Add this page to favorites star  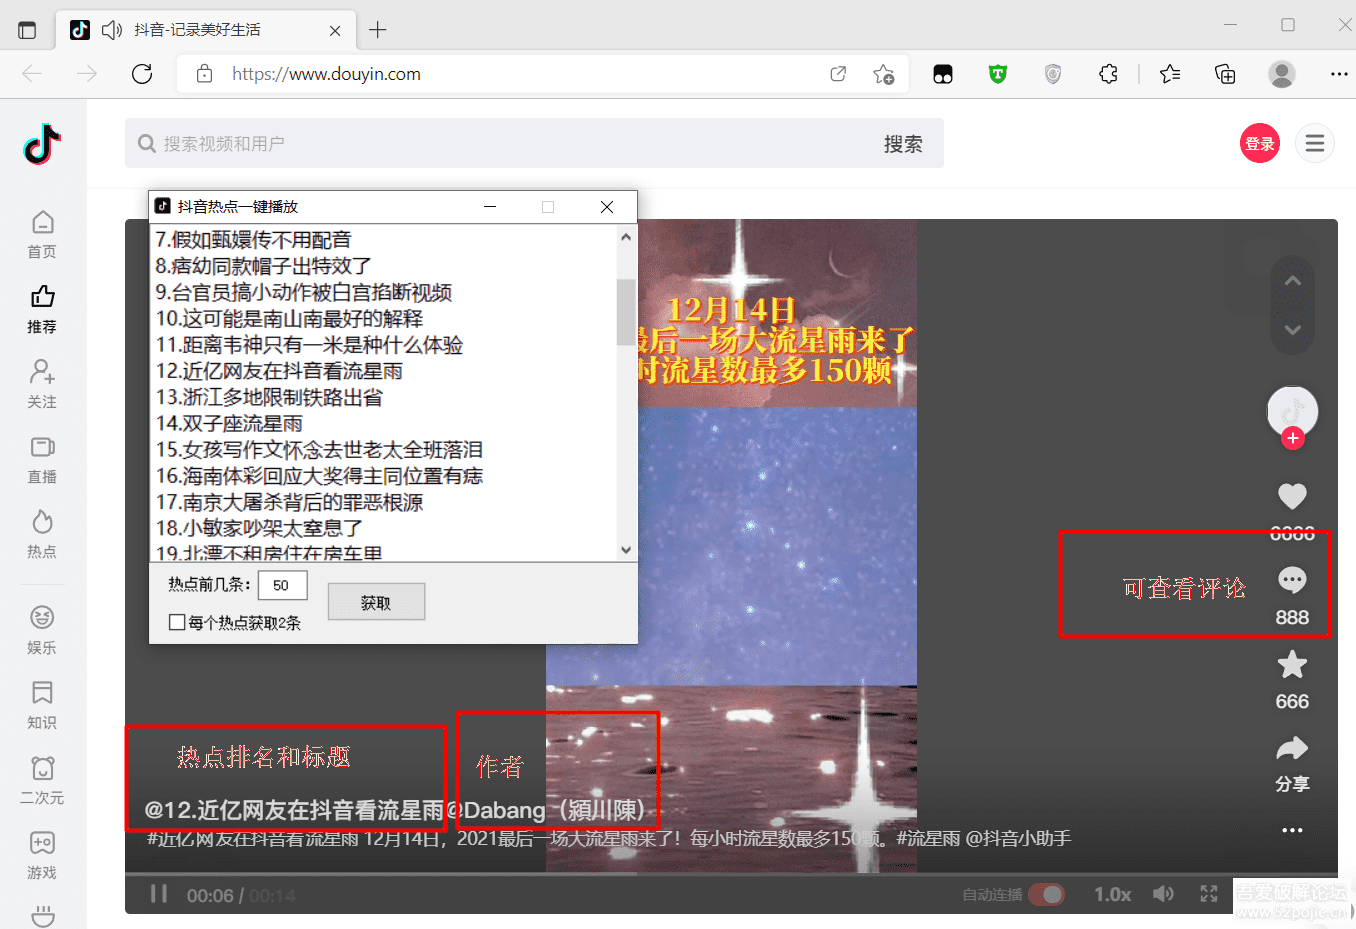(x=883, y=74)
